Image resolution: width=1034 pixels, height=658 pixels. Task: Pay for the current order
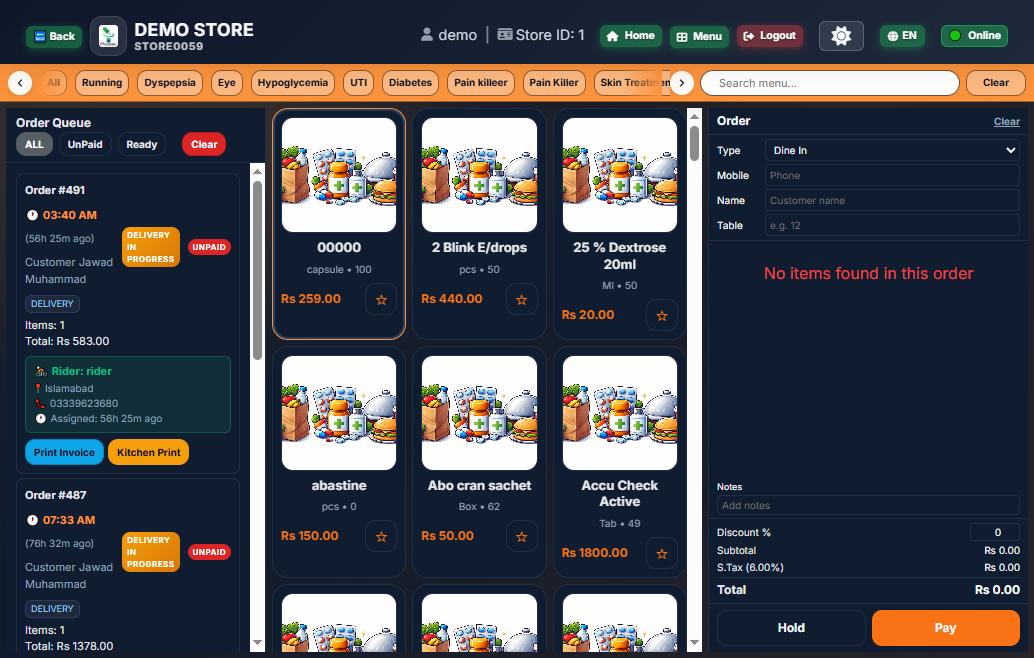pos(945,628)
